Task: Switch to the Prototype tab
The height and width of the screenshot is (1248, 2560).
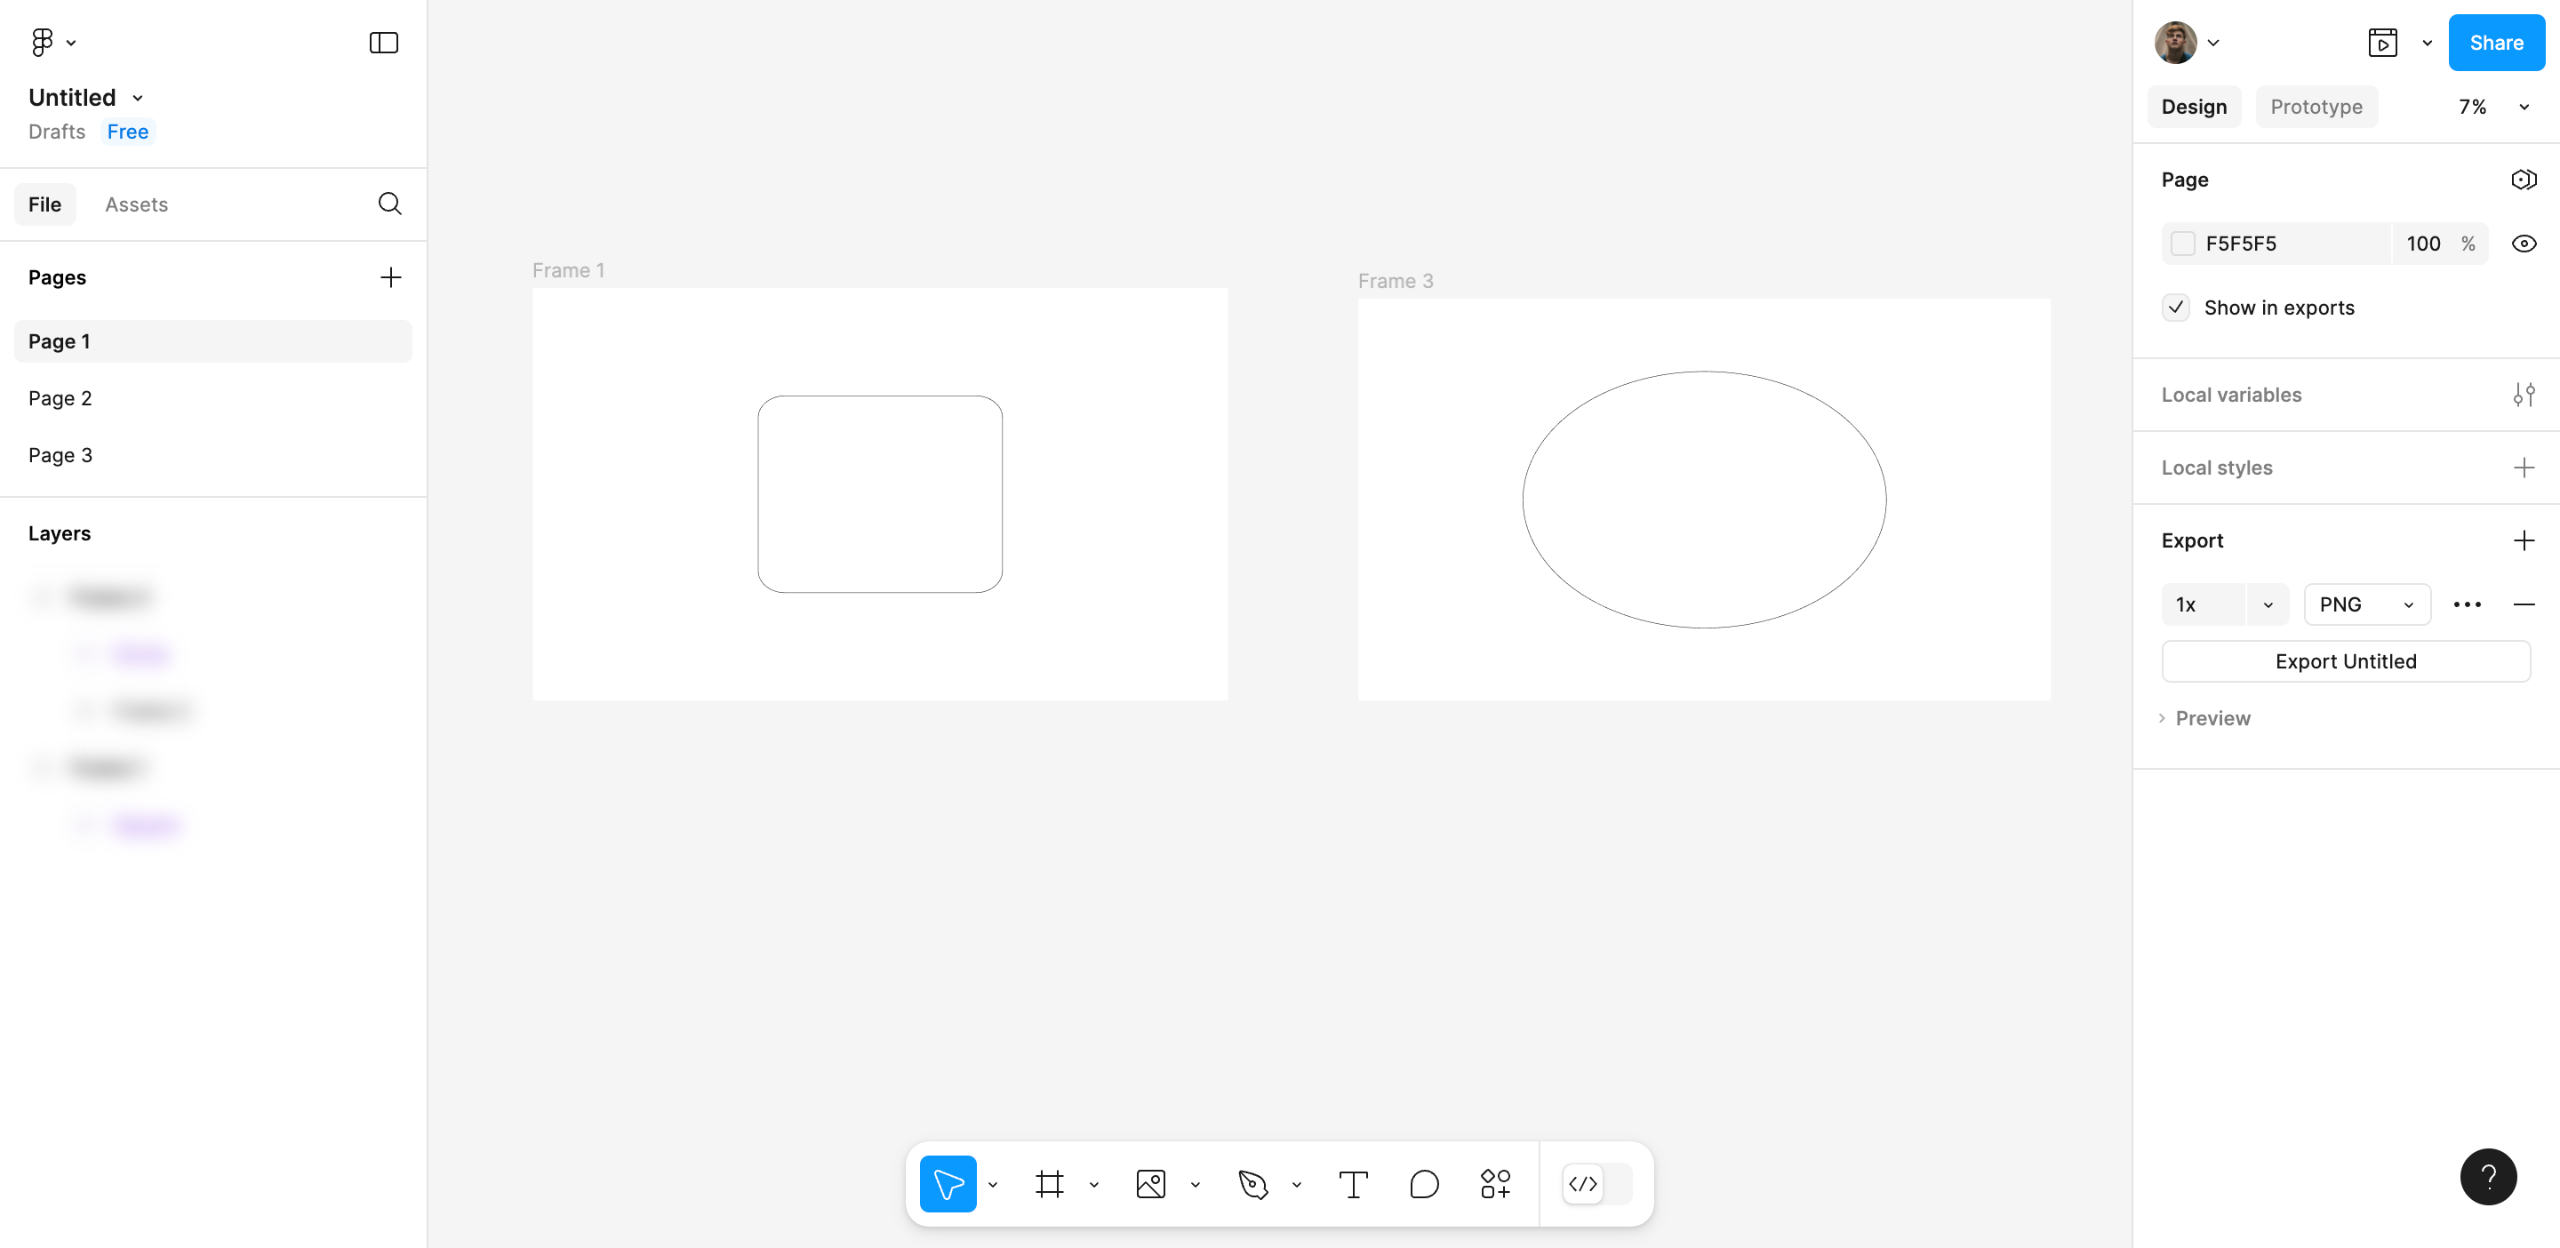Action: 2316,107
